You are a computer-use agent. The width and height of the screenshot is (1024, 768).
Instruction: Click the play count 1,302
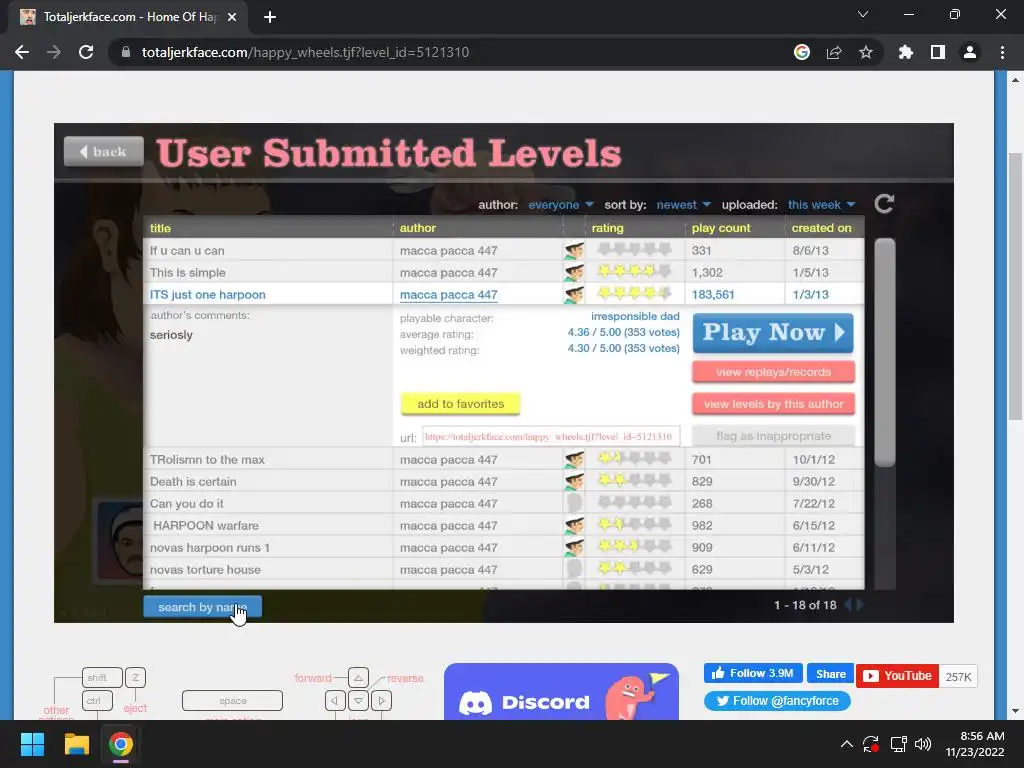(707, 272)
